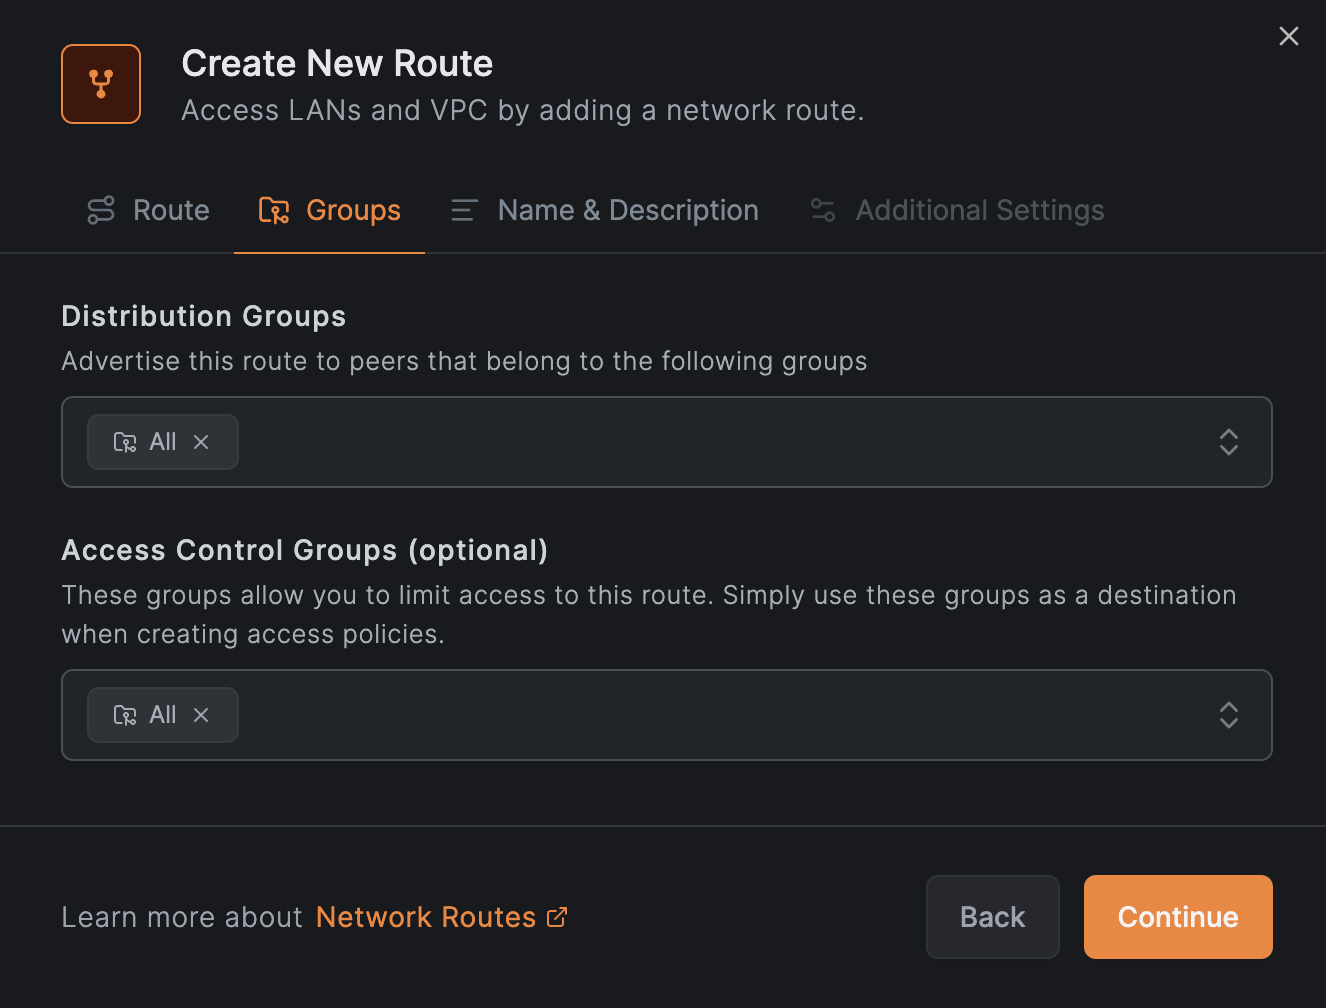Expand the Distribution Groups selector chevrons
The height and width of the screenshot is (1008, 1326).
tap(1229, 442)
